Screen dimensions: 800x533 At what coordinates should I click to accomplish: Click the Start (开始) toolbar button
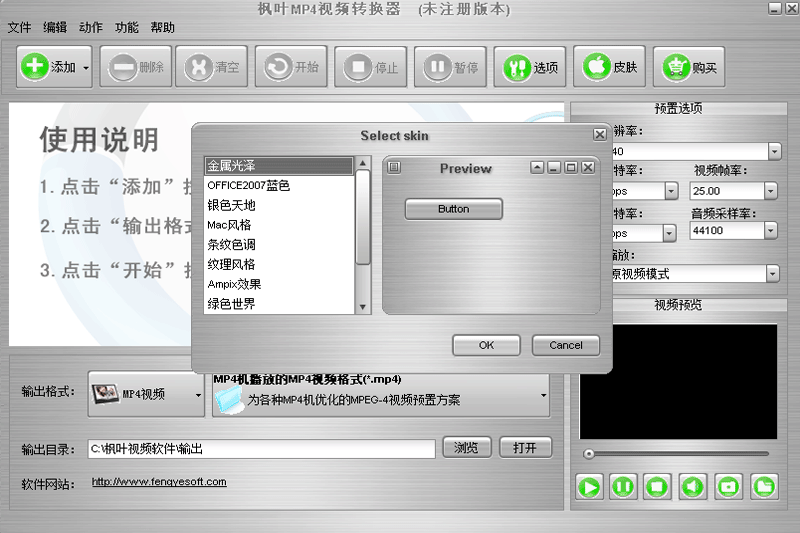[291, 67]
